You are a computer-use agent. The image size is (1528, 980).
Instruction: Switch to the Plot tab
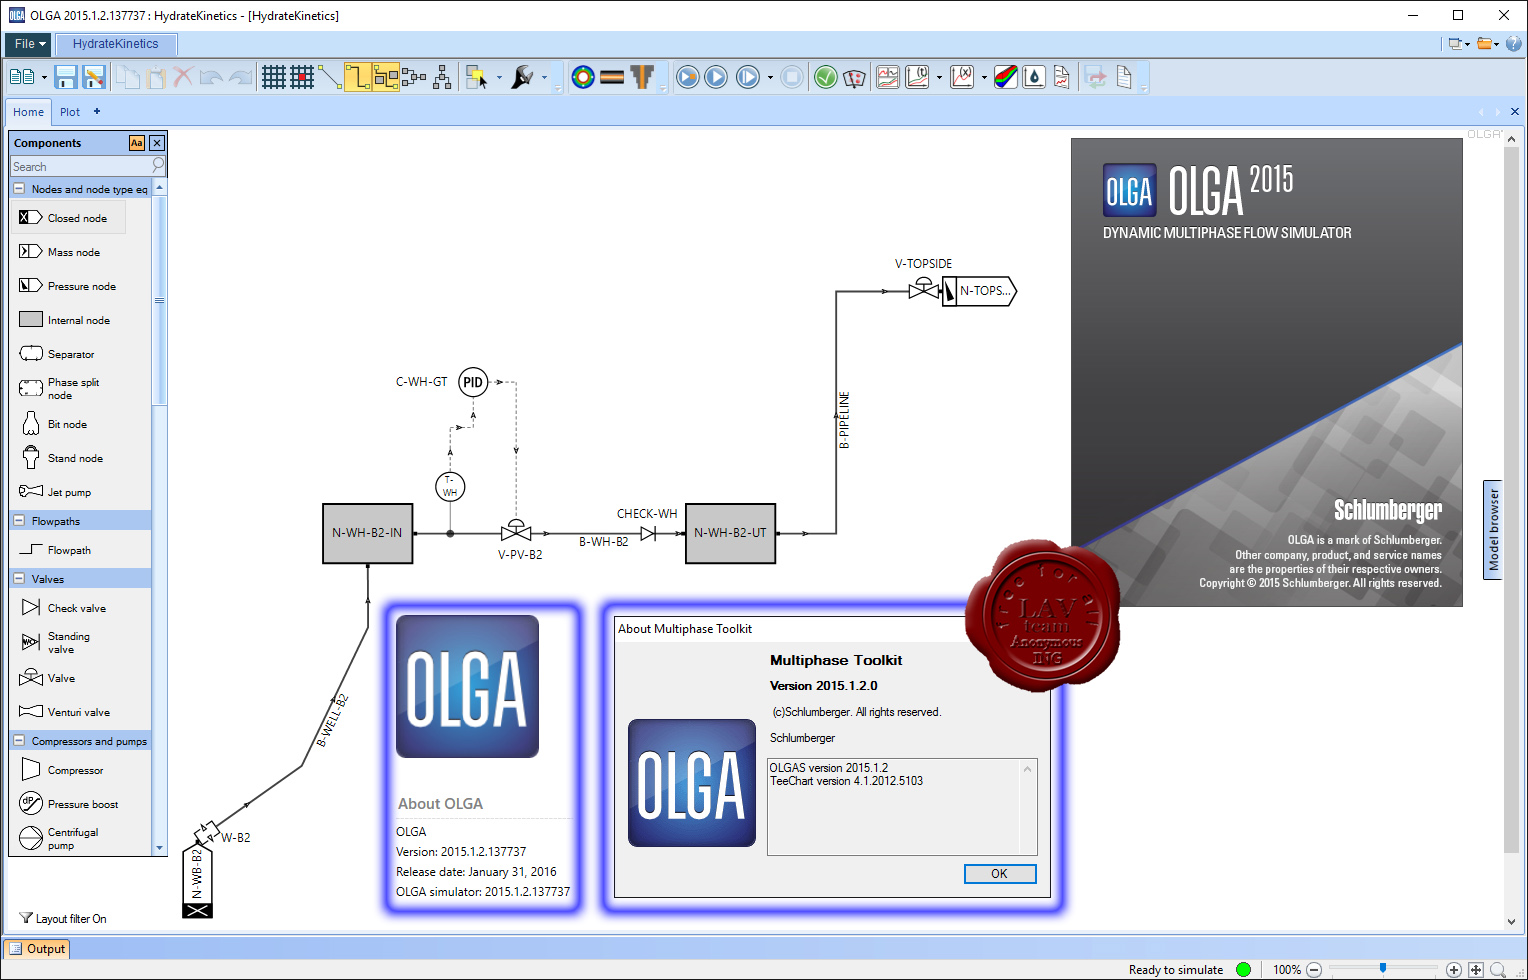(70, 112)
